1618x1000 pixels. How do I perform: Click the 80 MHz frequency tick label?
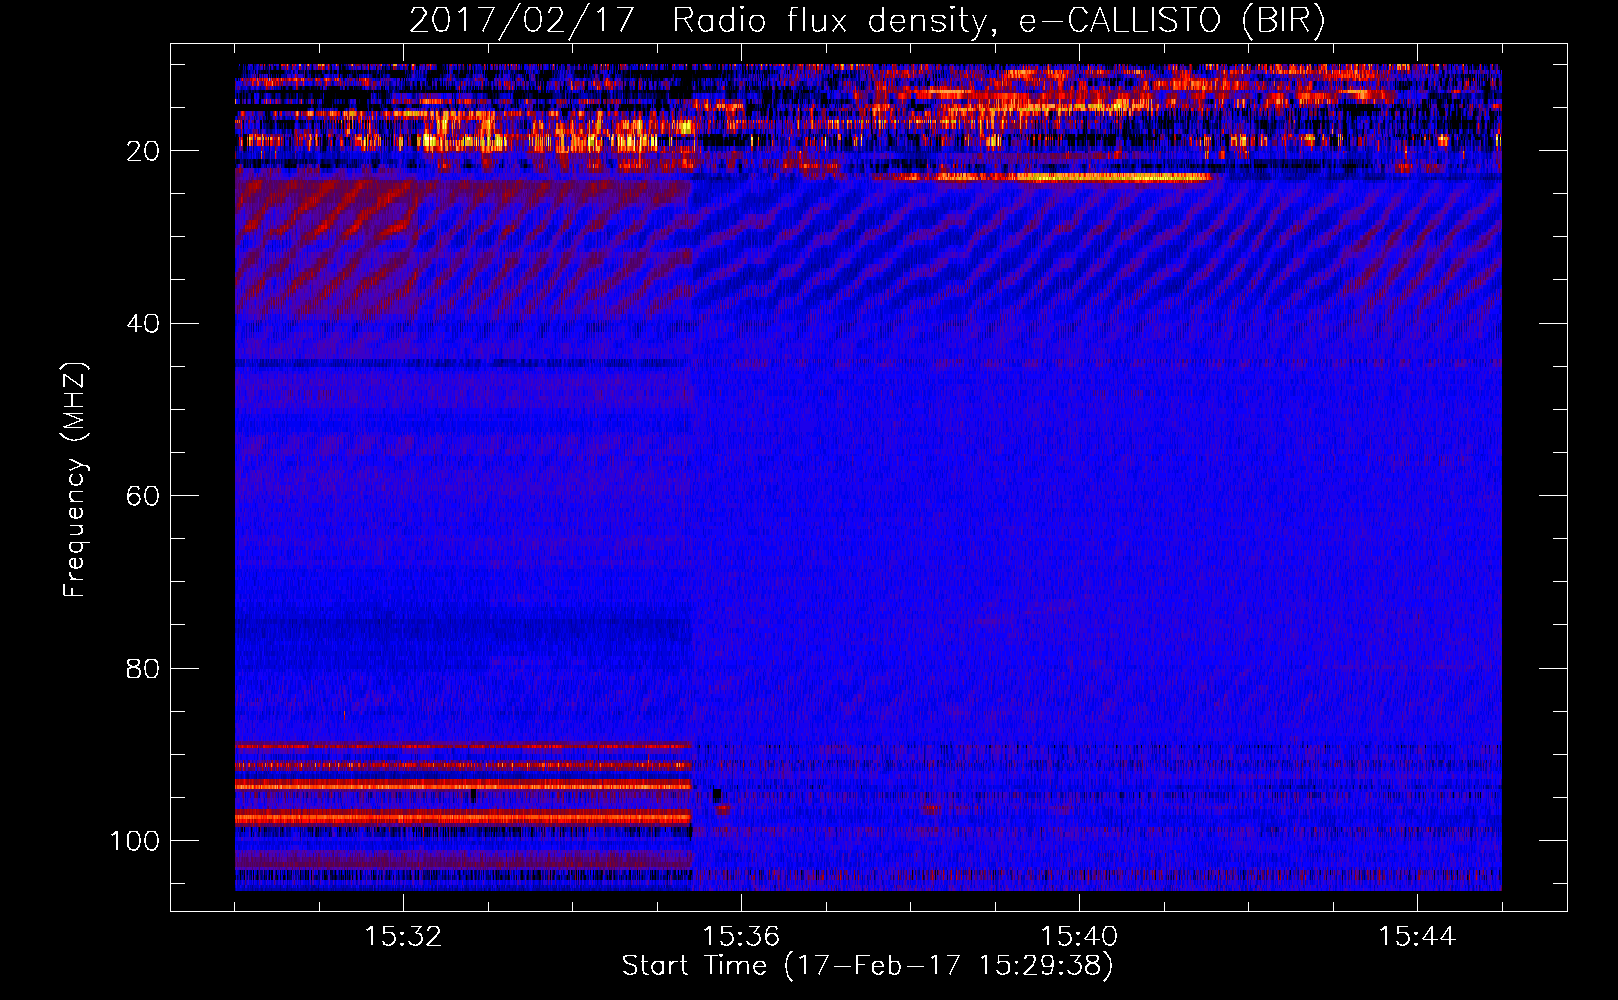[x=143, y=668]
